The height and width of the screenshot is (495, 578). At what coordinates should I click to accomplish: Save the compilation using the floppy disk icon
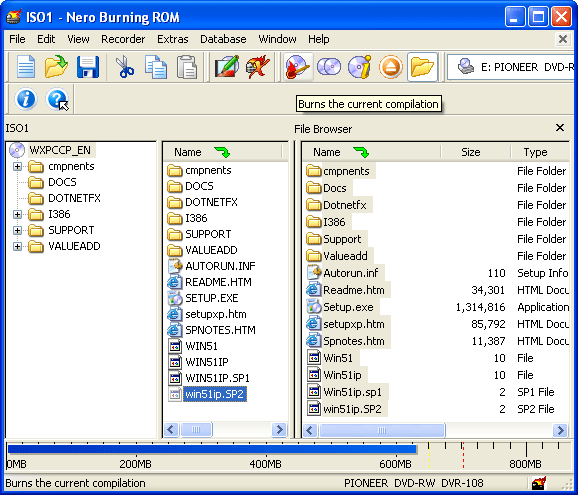[x=88, y=67]
